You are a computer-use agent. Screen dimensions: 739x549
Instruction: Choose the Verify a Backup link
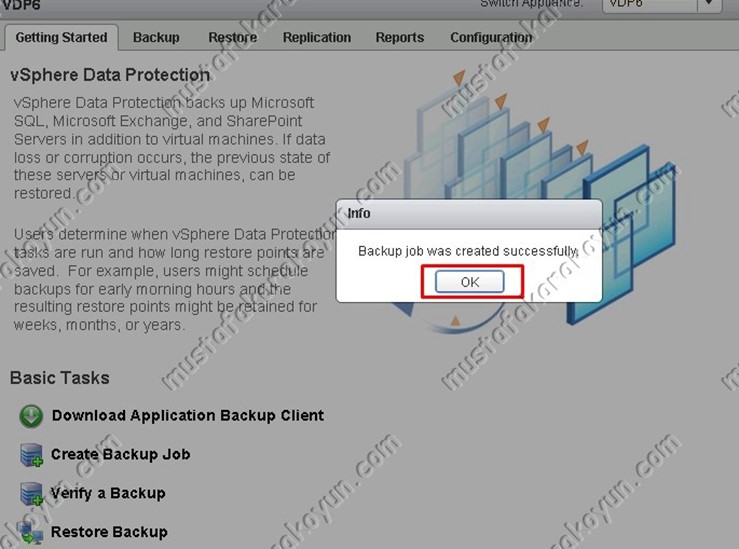click(x=108, y=493)
